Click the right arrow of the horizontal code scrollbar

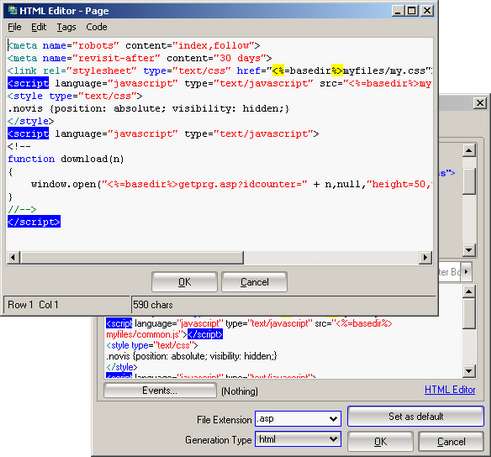pyautogui.click(x=425, y=257)
